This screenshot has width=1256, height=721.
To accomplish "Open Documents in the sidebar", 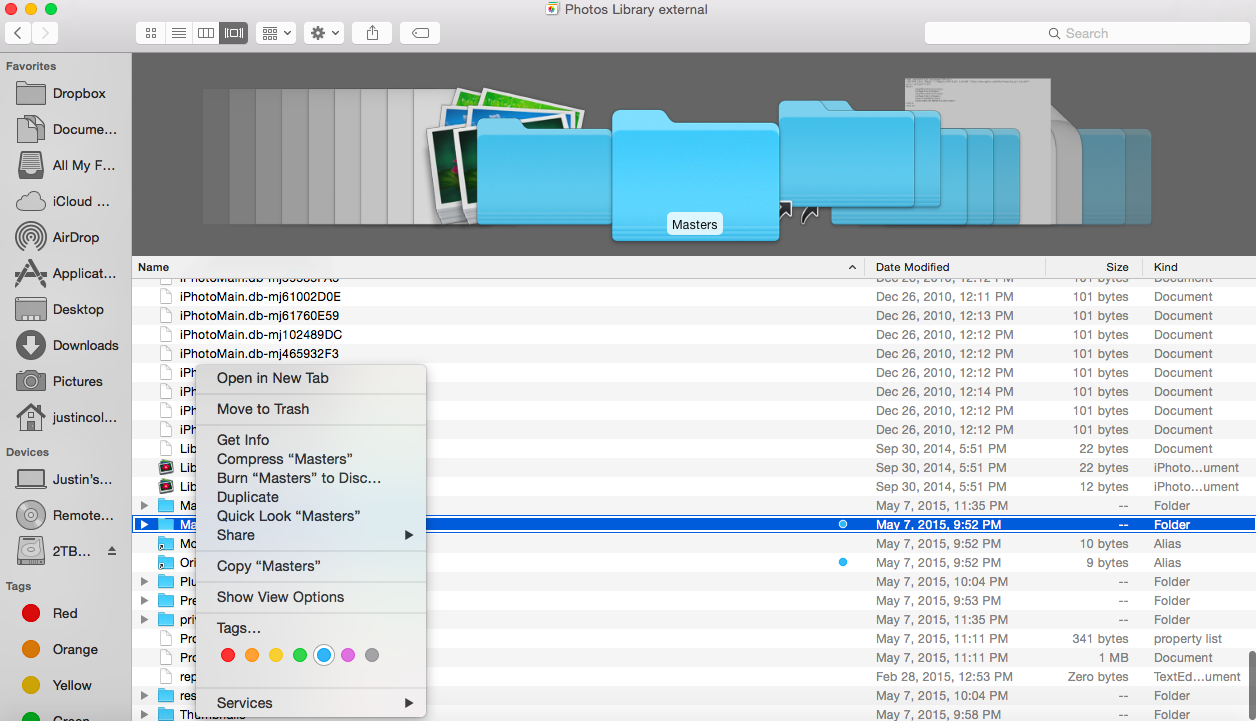I will pyautogui.click(x=66, y=129).
